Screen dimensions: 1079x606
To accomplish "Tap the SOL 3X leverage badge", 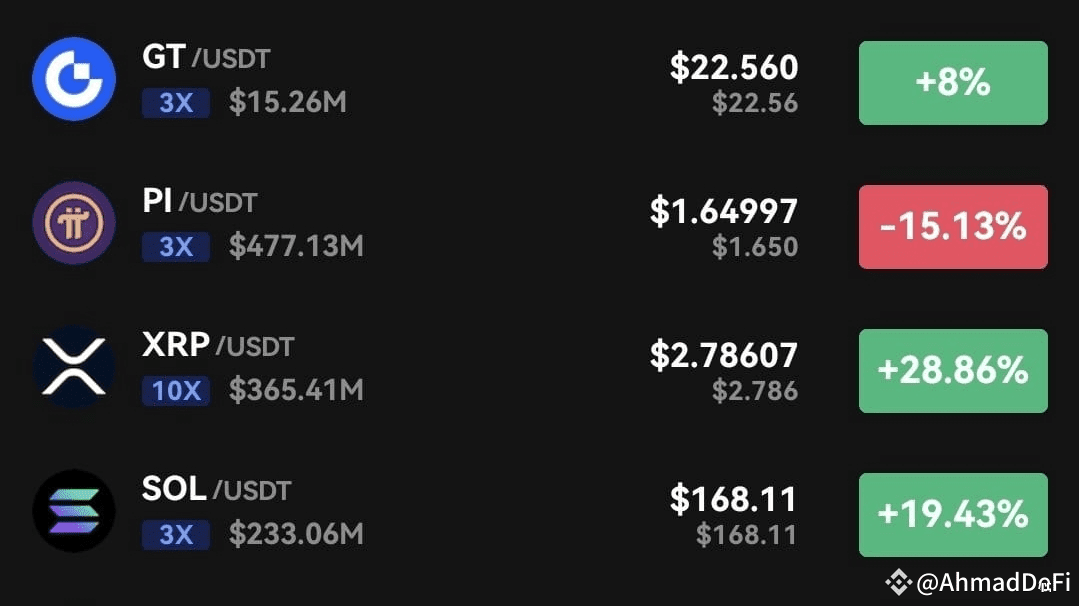I will (176, 535).
